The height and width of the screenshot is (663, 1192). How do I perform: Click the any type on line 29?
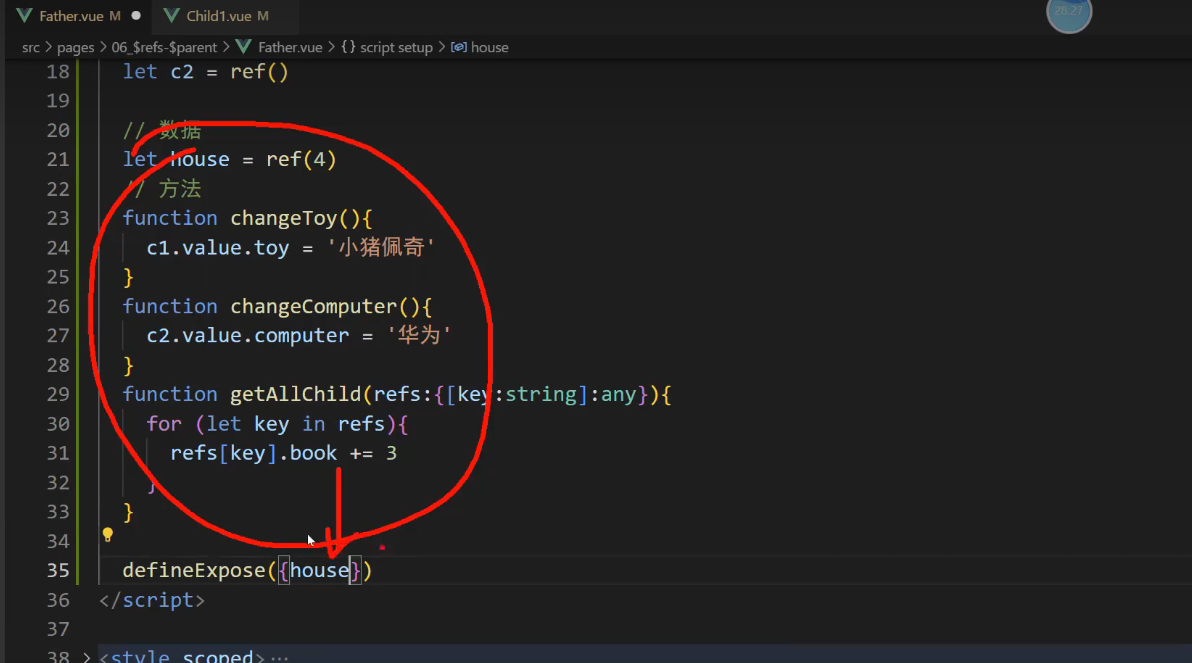[619, 395]
